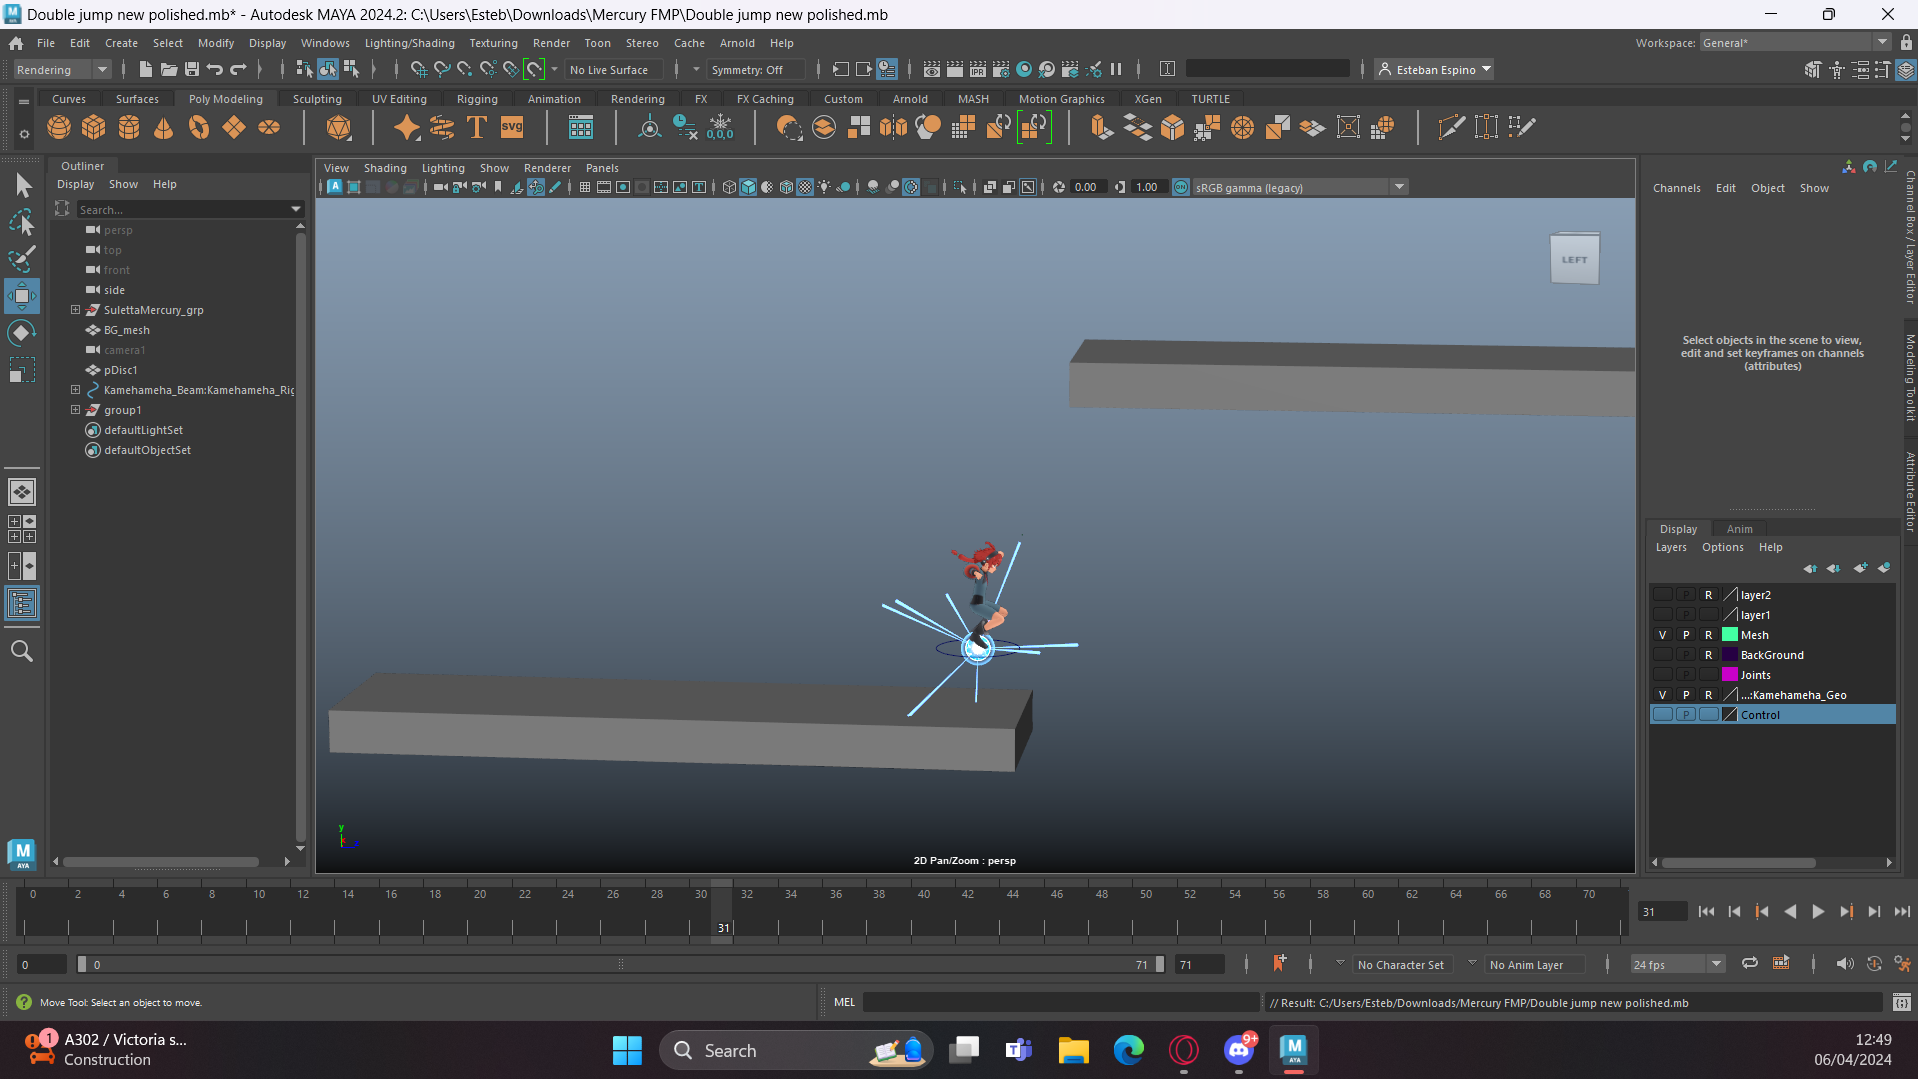Toggle visibility of Mesh layer
The image size is (1918, 1079).
click(1663, 635)
